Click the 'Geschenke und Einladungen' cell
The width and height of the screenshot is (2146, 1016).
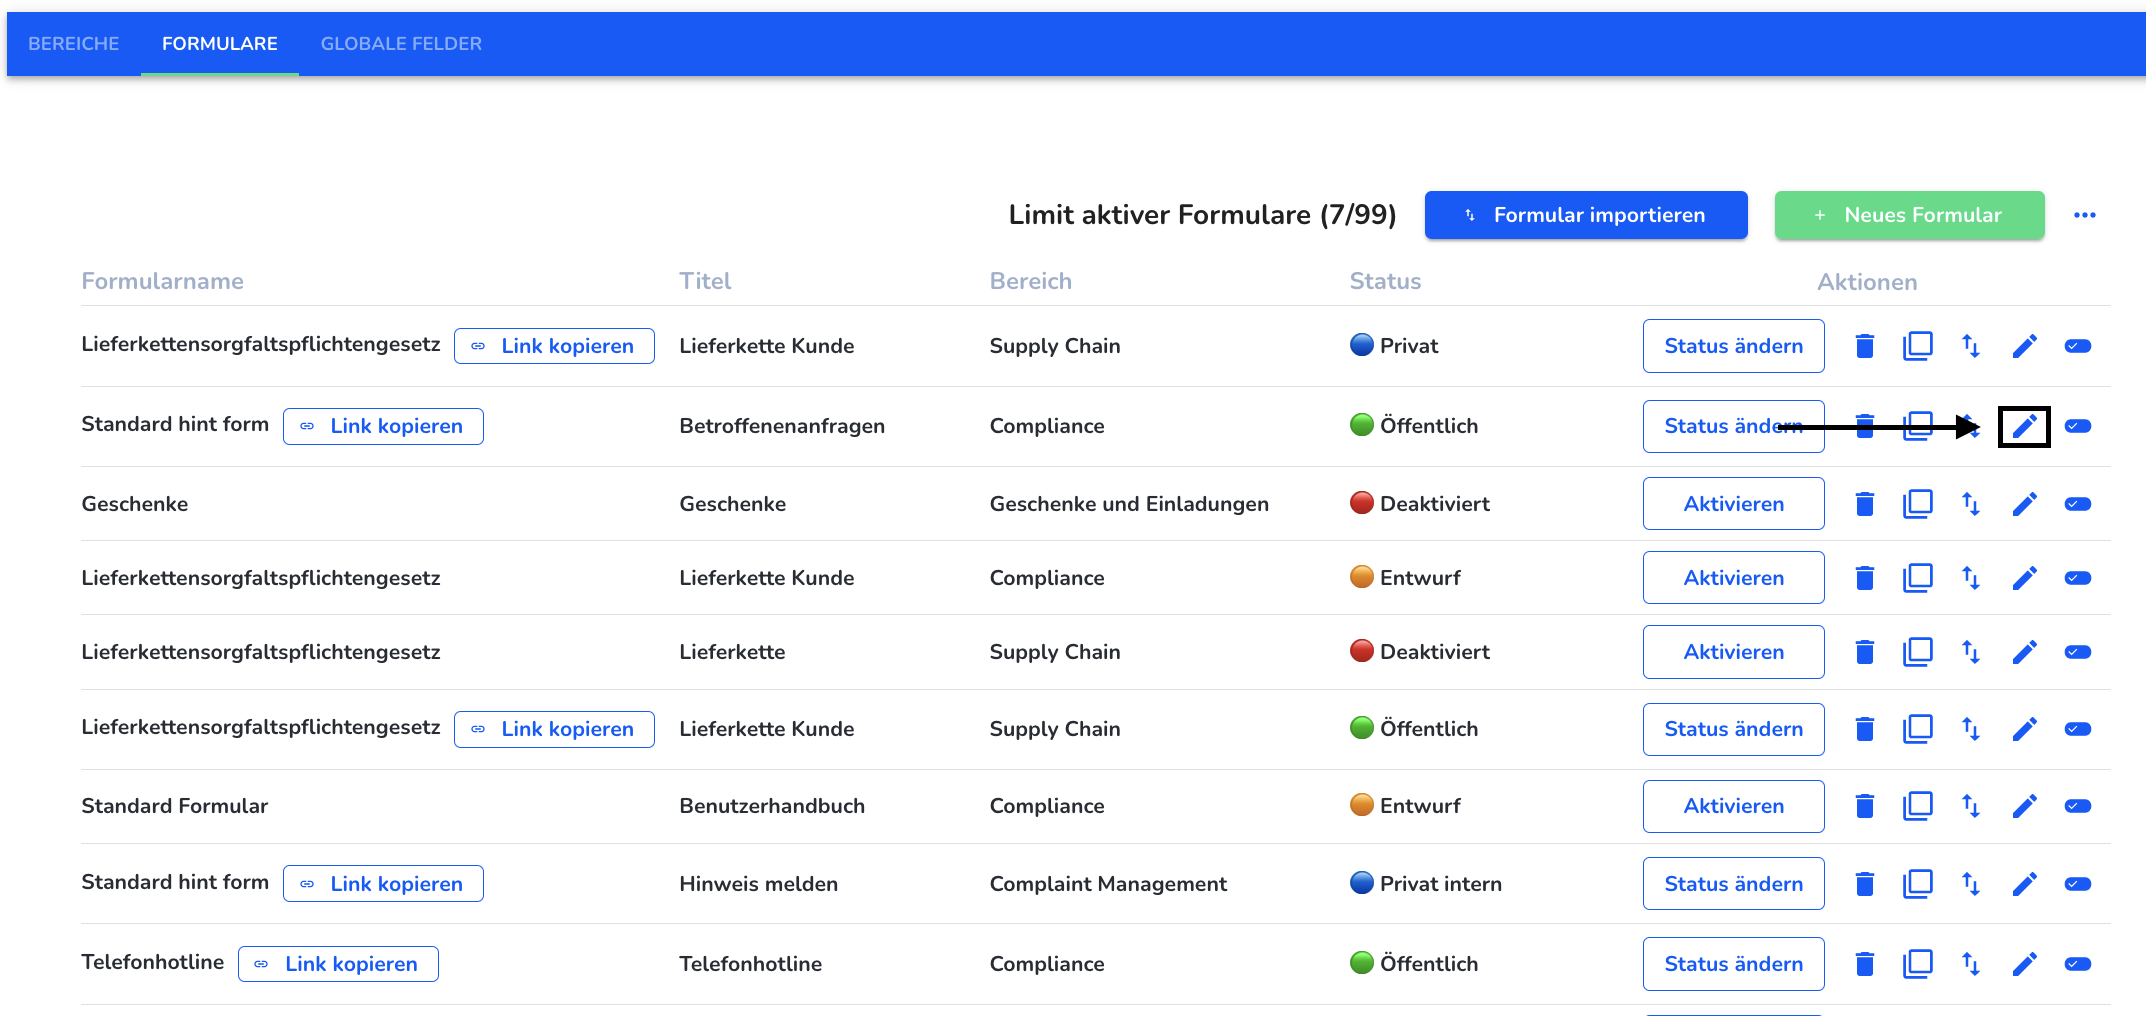pyautogui.click(x=1129, y=504)
